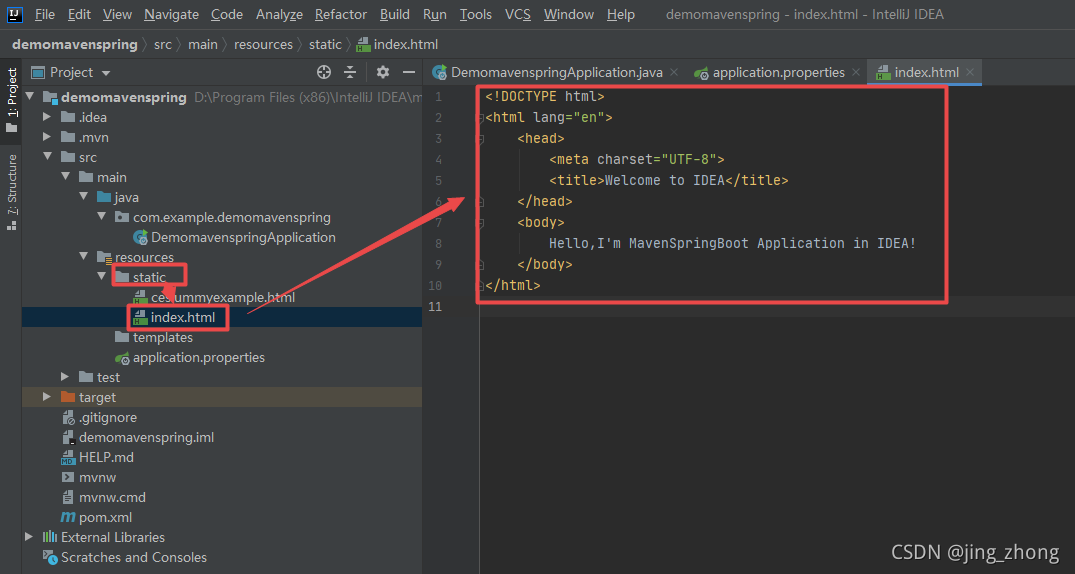
Task: Click static breadcrumb in navigation bar
Action: coord(325,45)
